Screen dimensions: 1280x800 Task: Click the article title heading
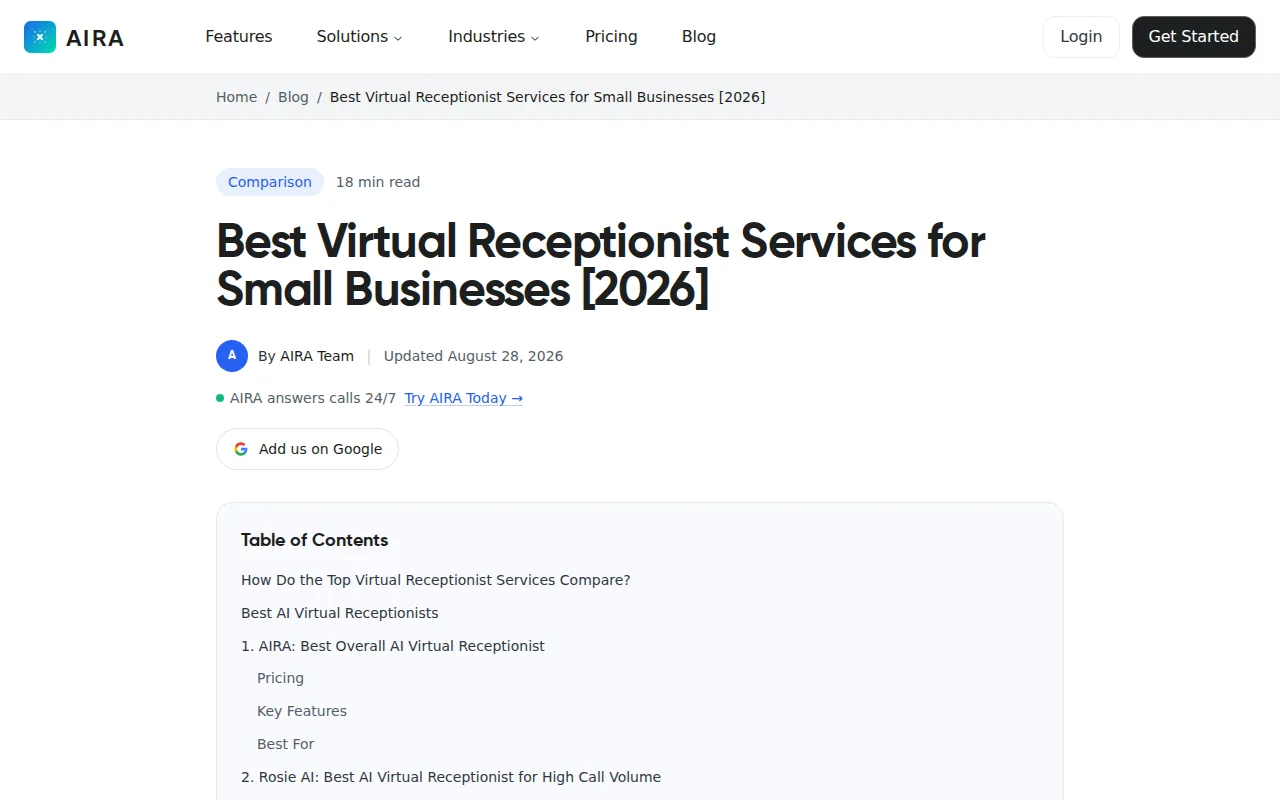coord(601,265)
